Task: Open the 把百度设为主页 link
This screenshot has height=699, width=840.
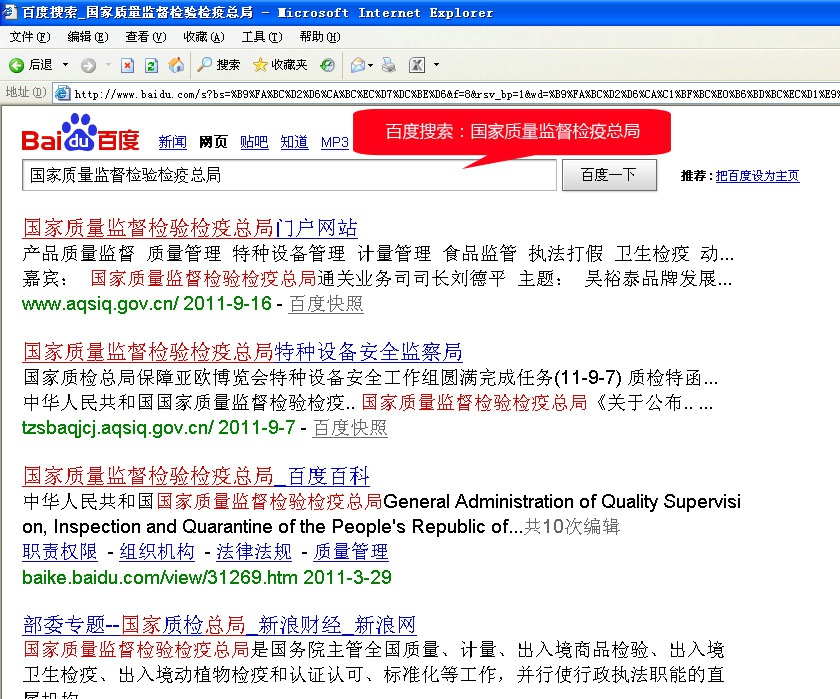Action: coord(757,176)
